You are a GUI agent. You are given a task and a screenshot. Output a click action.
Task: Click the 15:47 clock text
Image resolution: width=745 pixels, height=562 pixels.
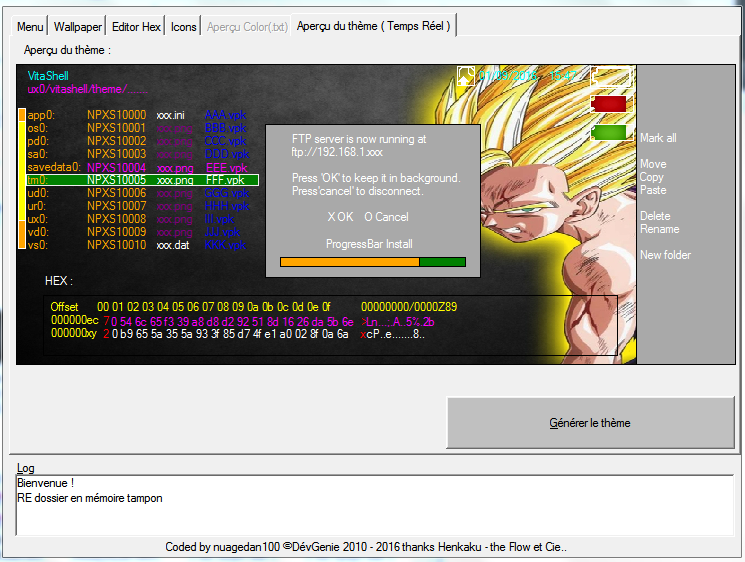(563, 76)
